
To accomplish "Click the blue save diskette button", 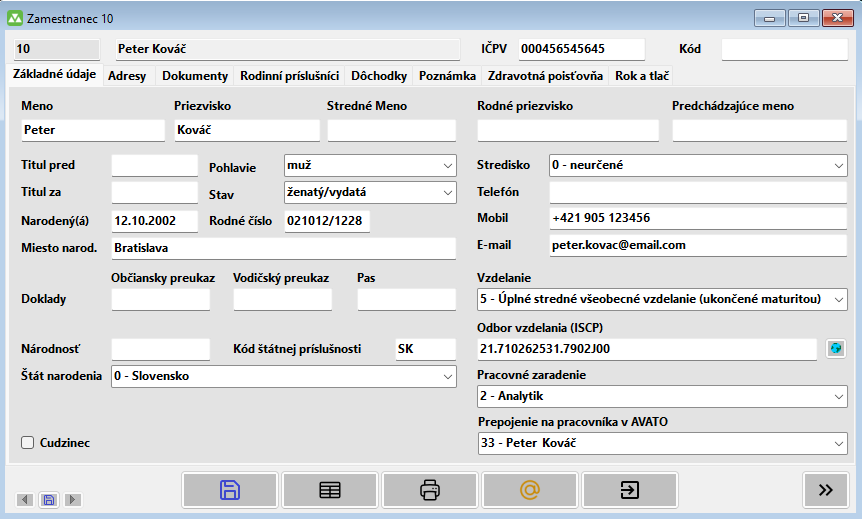I will click(230, 490).
